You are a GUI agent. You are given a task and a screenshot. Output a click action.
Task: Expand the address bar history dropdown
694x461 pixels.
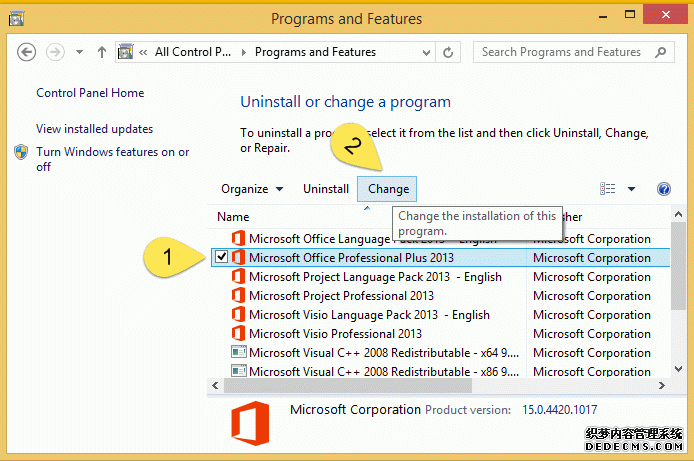point(426,53)
